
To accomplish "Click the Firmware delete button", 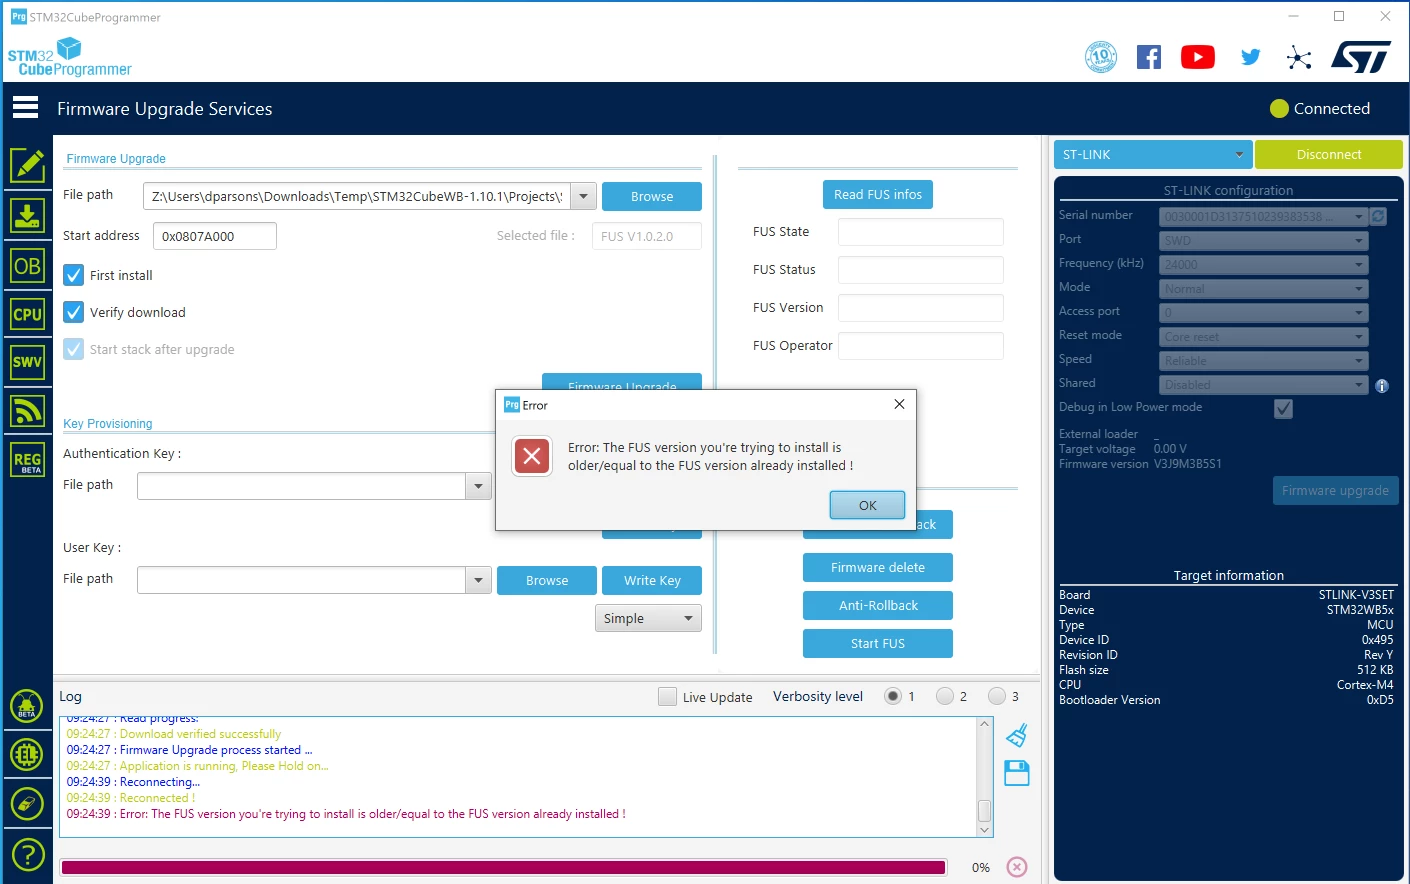I will (878, 567).
